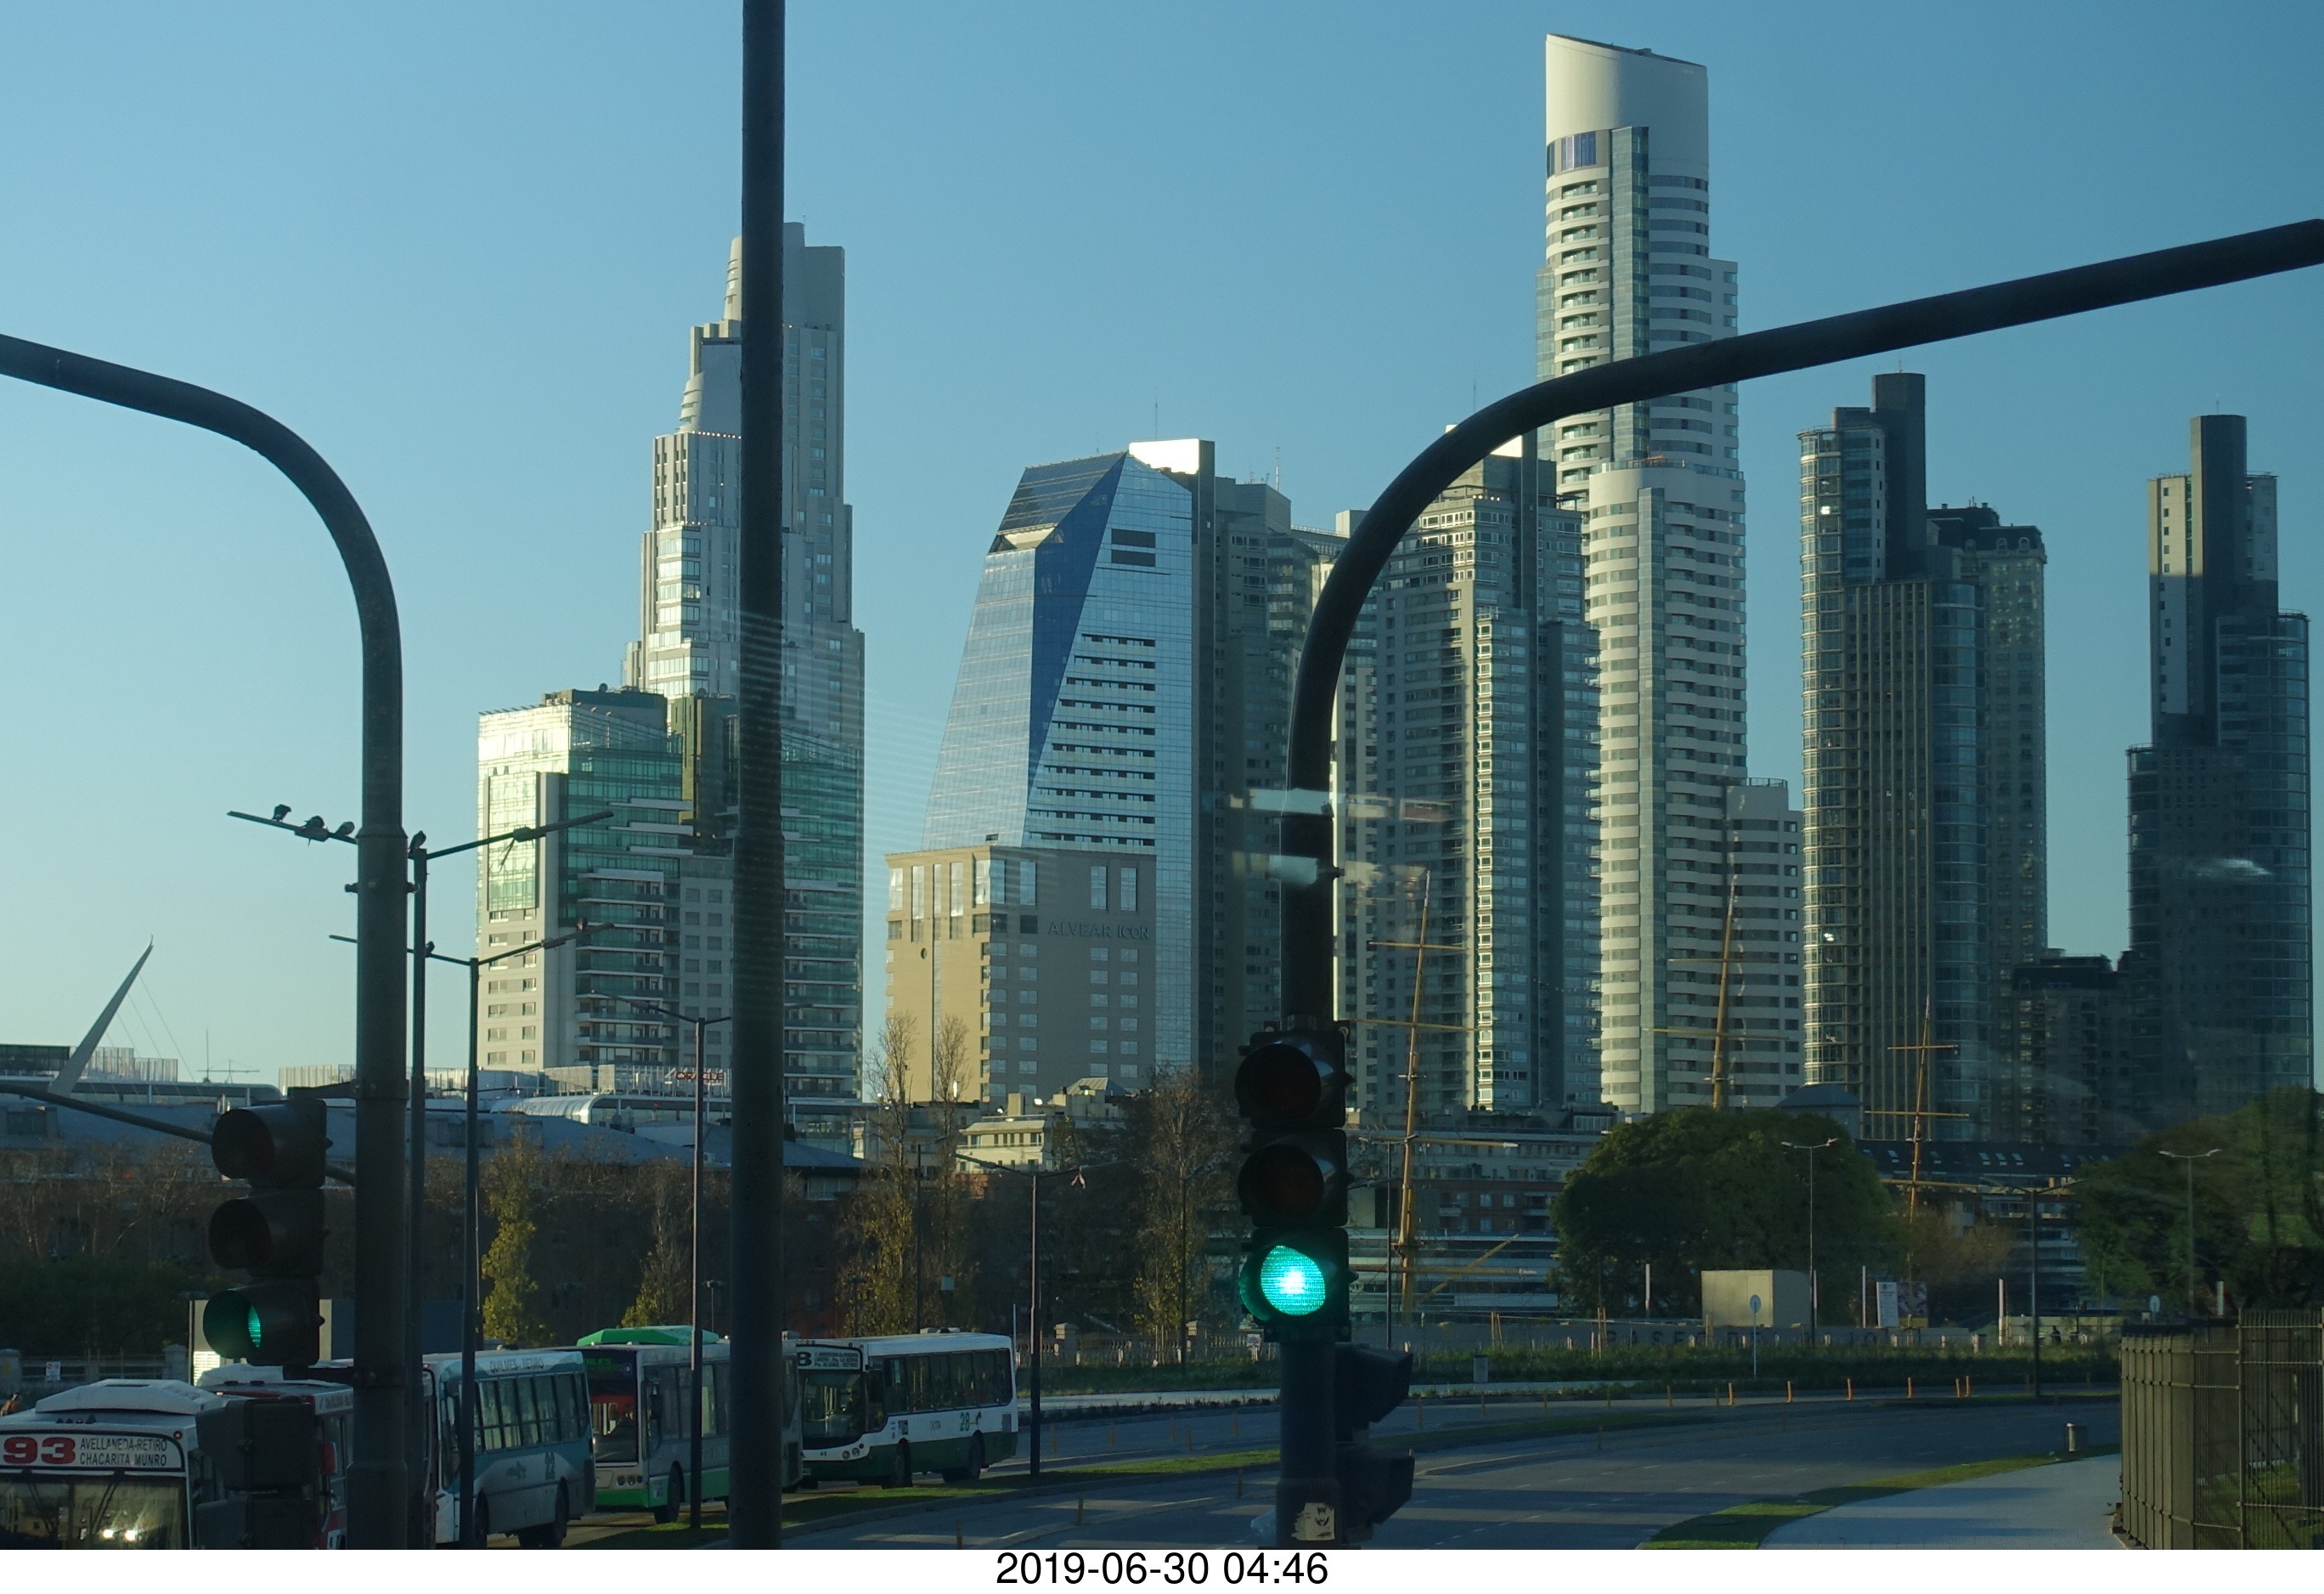The image size is (2324, 1594).
Task: Click the bus route number 93
Action: [38, 1450]
